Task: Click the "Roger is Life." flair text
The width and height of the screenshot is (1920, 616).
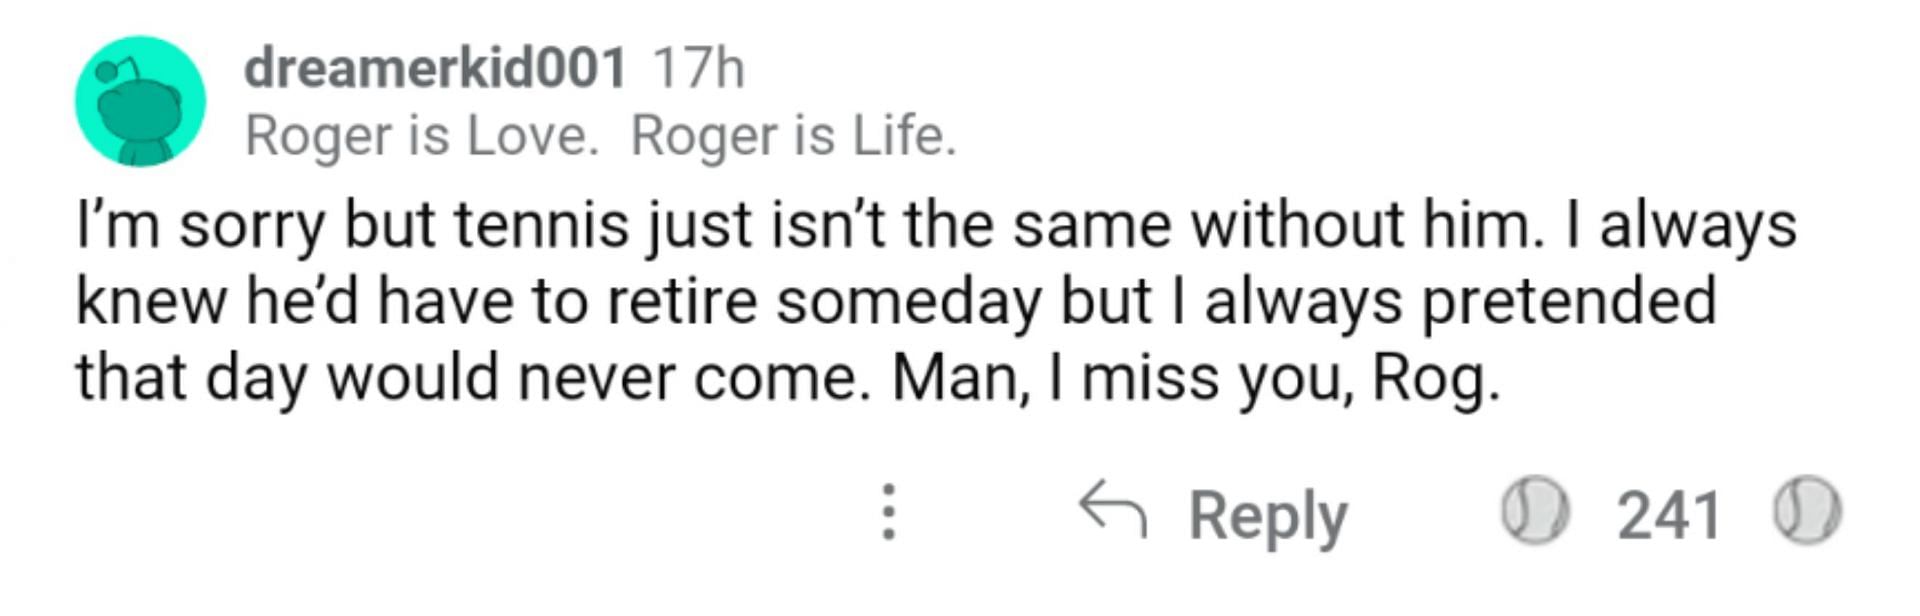Action: [x=793, y=136]
